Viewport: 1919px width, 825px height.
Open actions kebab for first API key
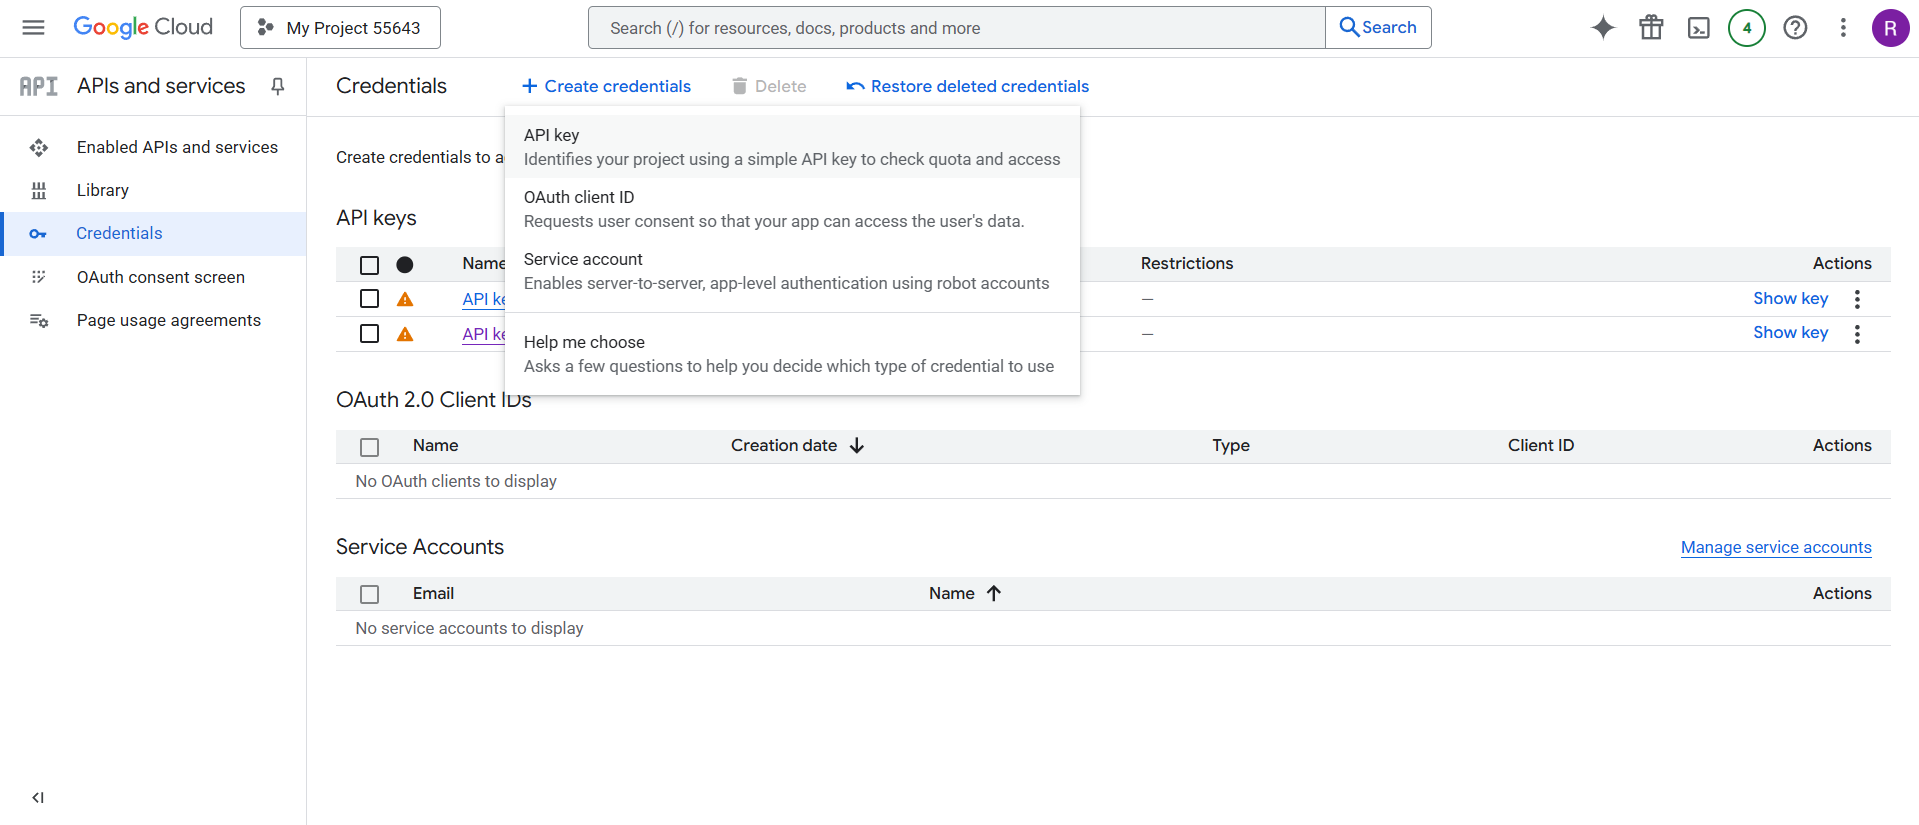click(1857, 299)
